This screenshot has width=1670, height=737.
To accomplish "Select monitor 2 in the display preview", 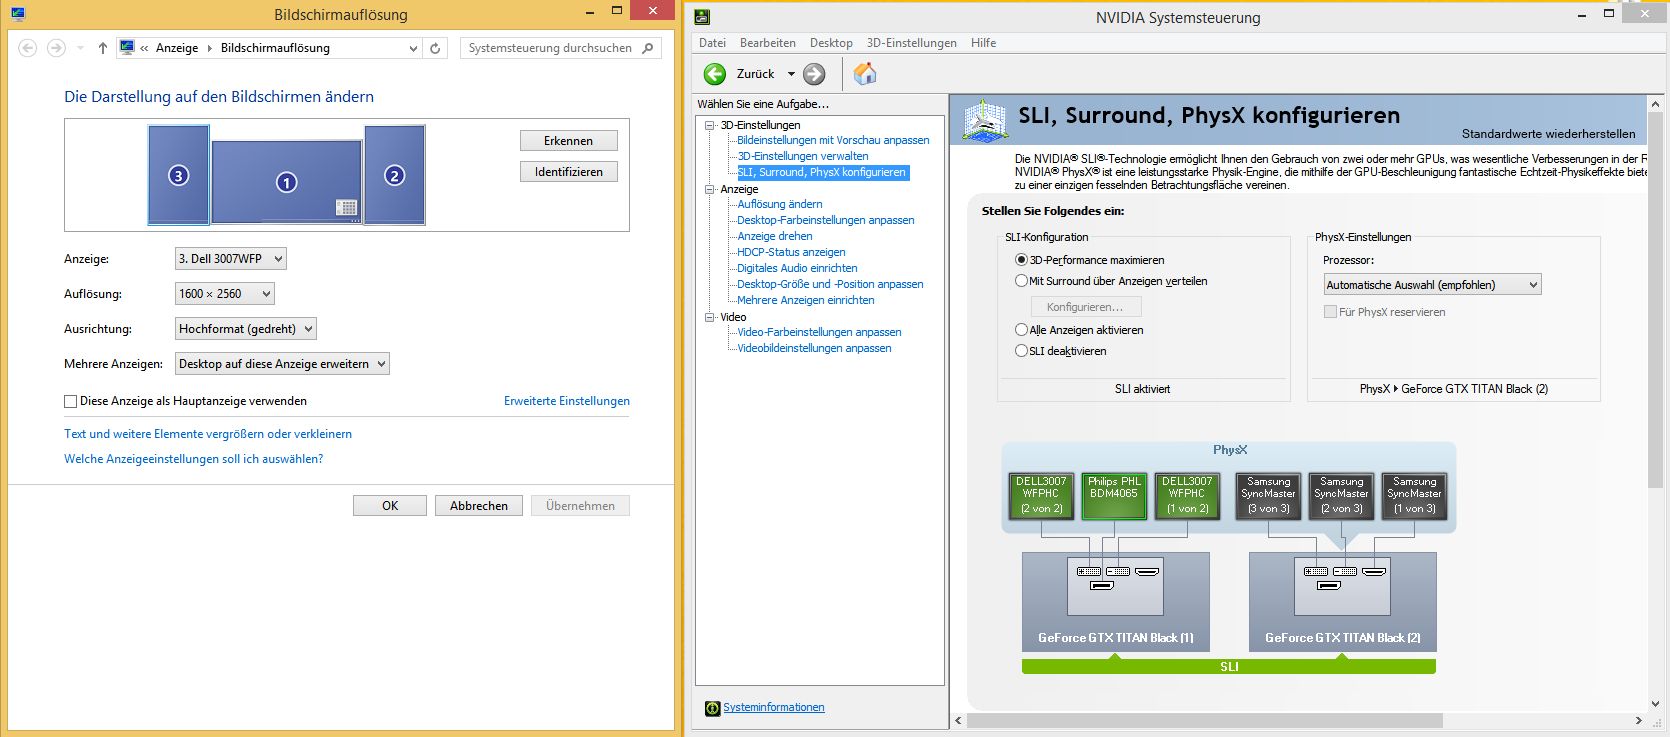I will click(394, 174).
